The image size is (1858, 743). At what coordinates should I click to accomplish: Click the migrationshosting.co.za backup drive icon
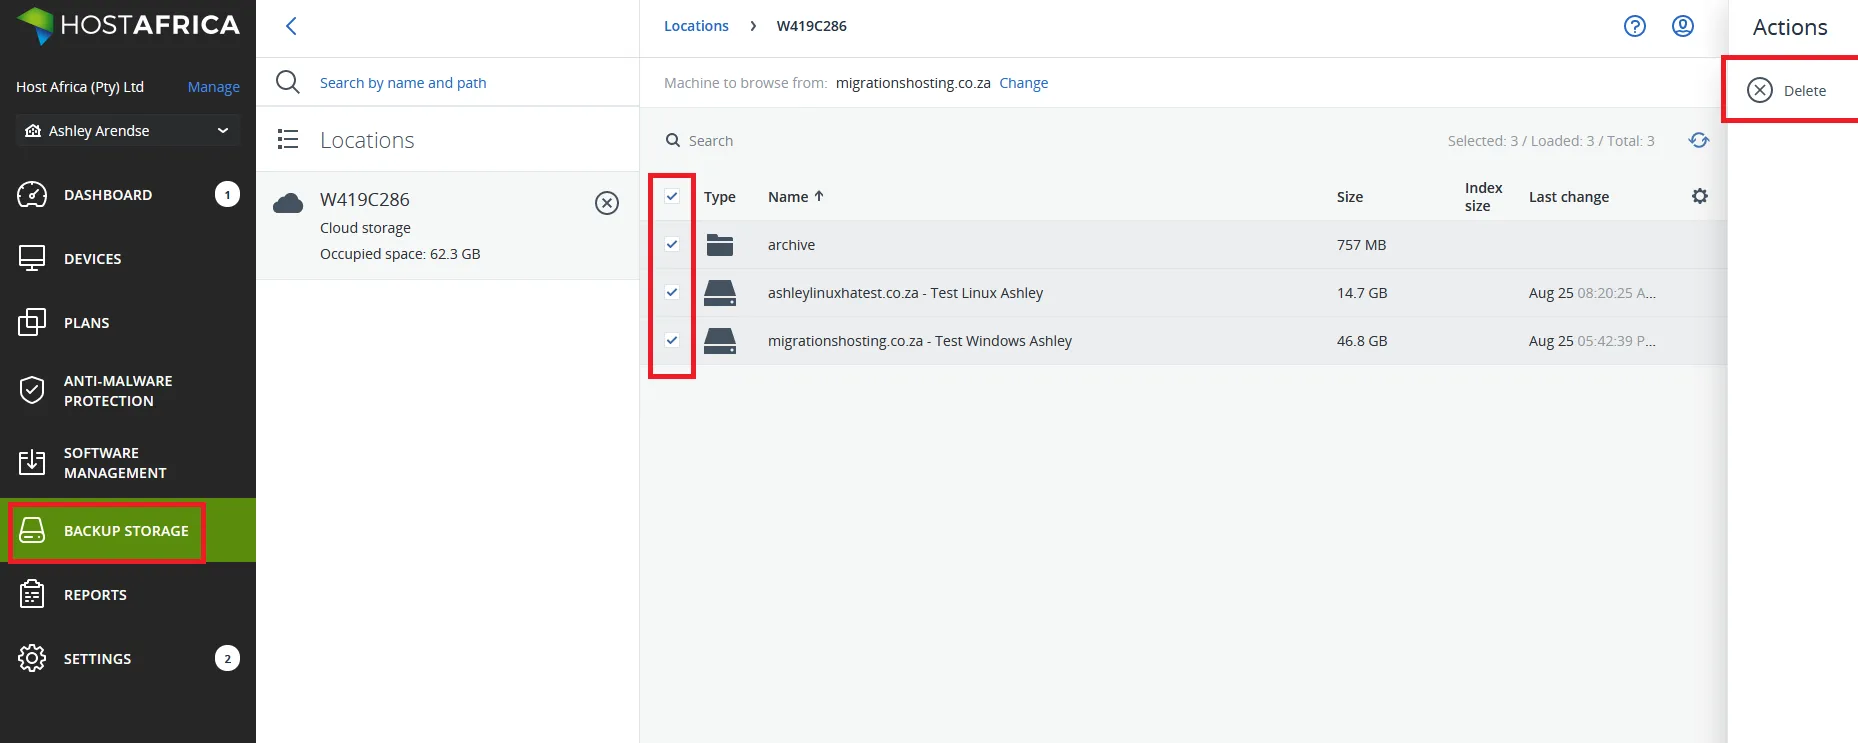(x=720, y=341)
